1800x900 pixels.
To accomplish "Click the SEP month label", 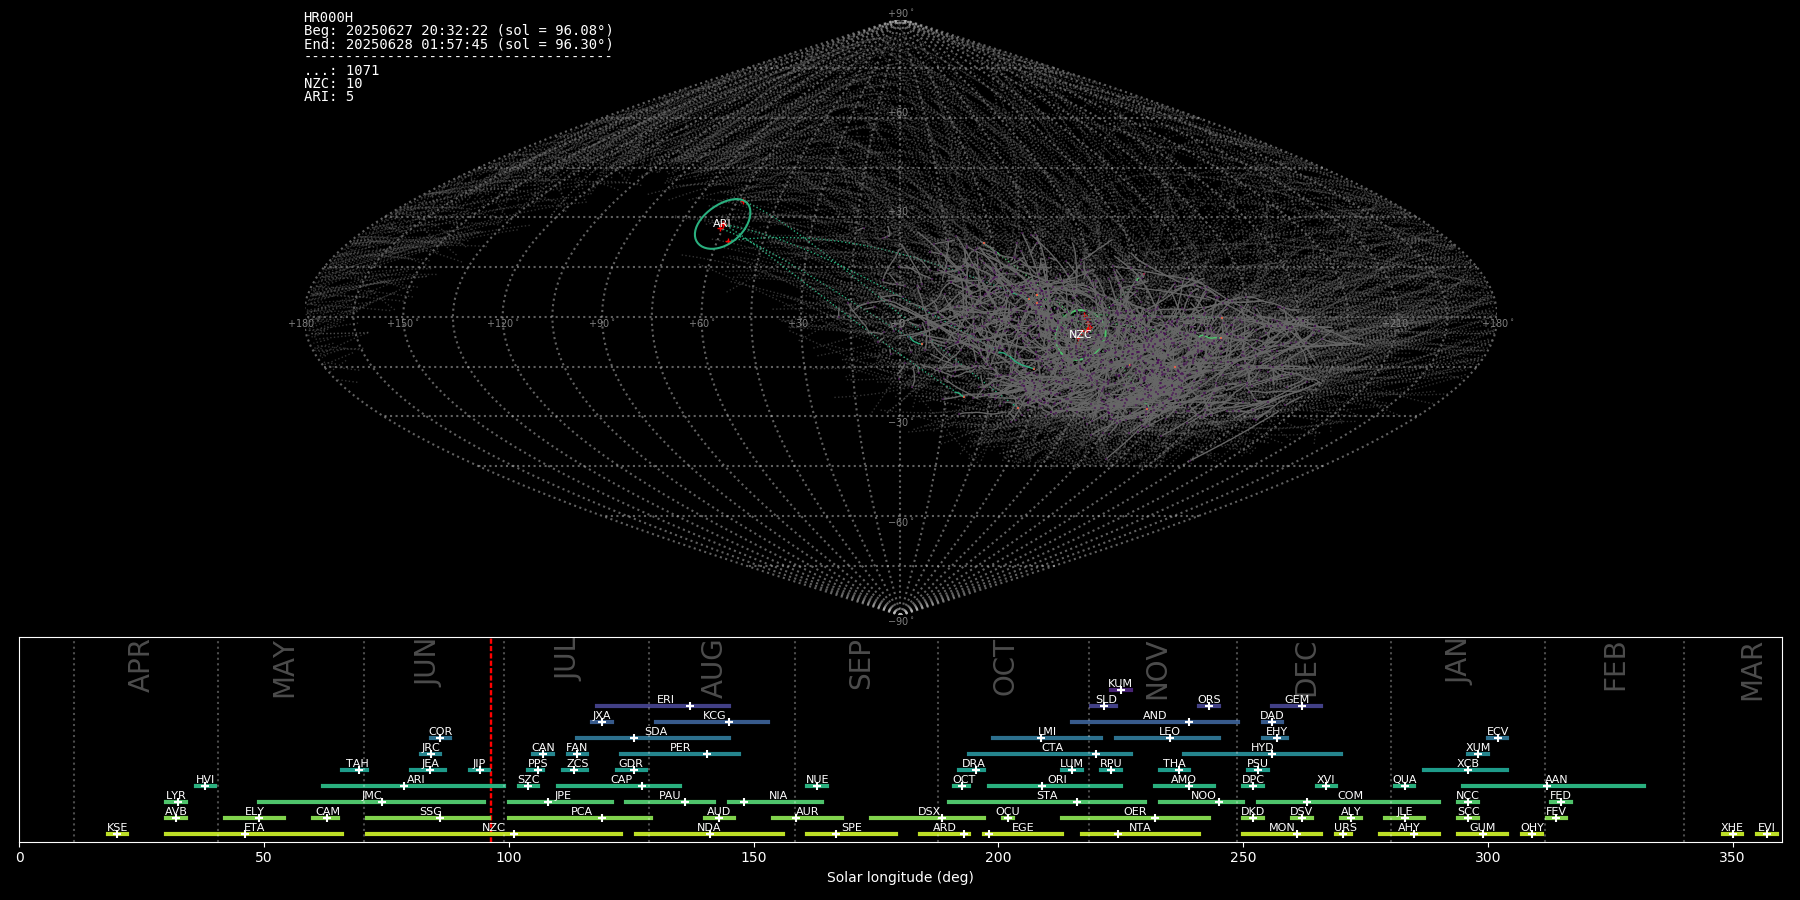I will pos(860,665).
